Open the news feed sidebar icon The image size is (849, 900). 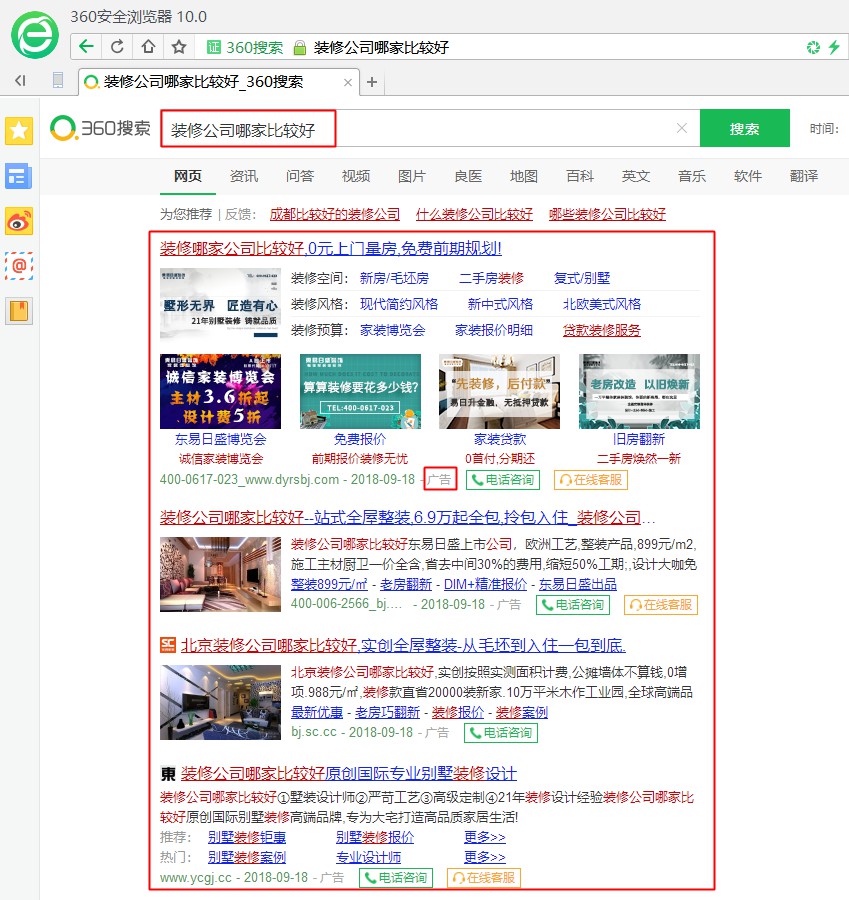(x=19, y=176)
